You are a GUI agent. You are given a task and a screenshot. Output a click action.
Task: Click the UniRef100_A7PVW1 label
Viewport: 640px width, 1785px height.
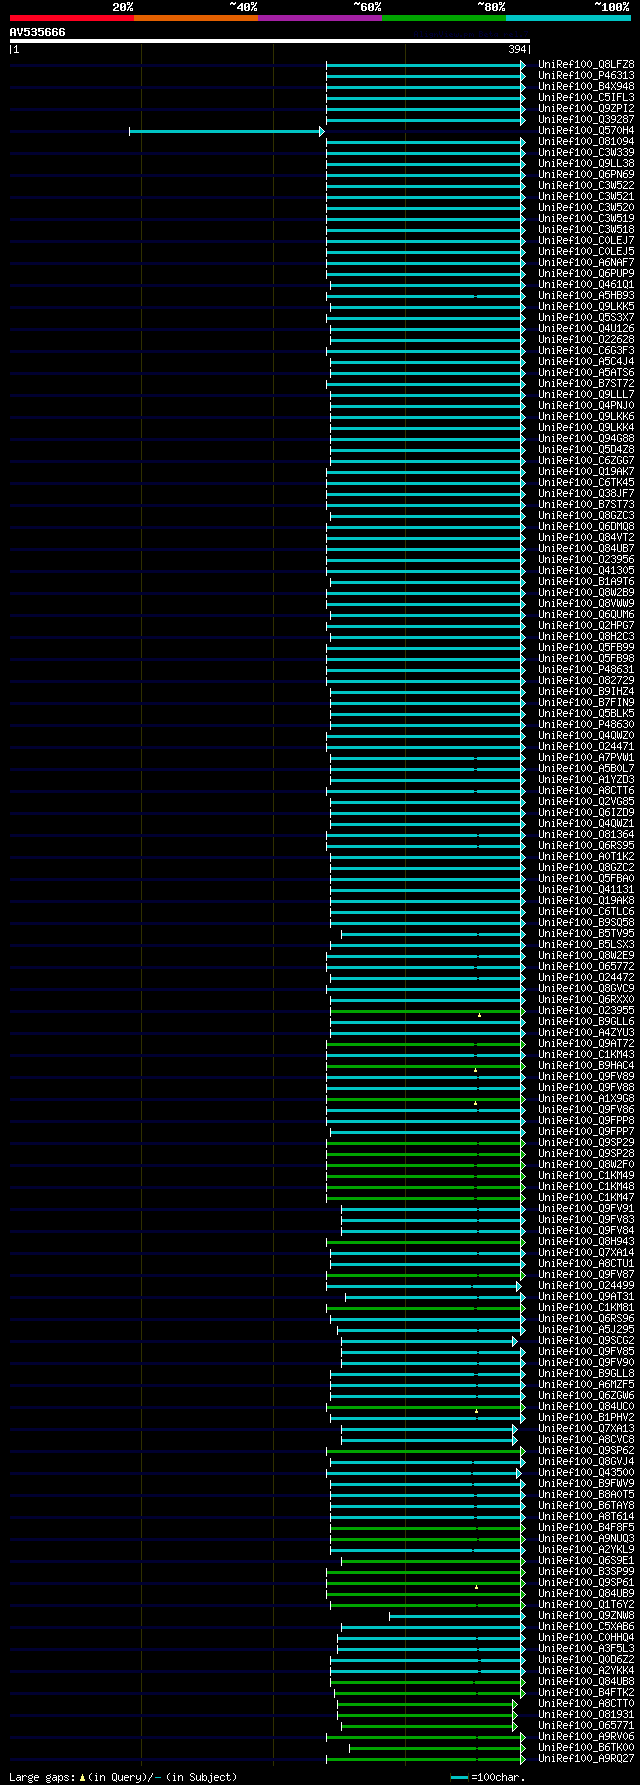pos(586,757)
